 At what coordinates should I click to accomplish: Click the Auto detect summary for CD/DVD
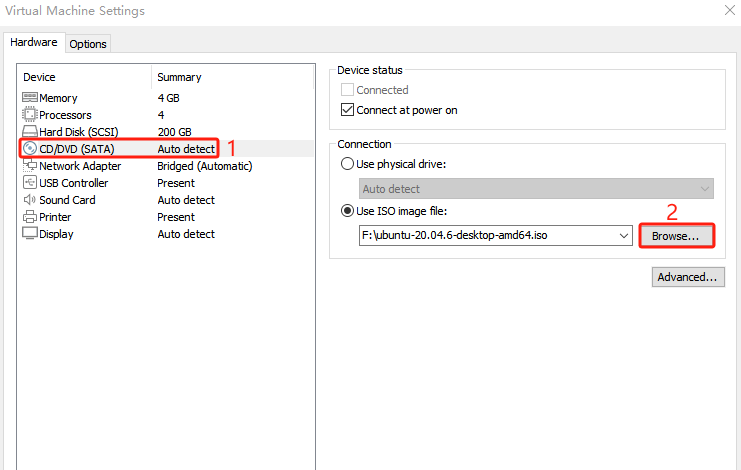pos(186,149)
